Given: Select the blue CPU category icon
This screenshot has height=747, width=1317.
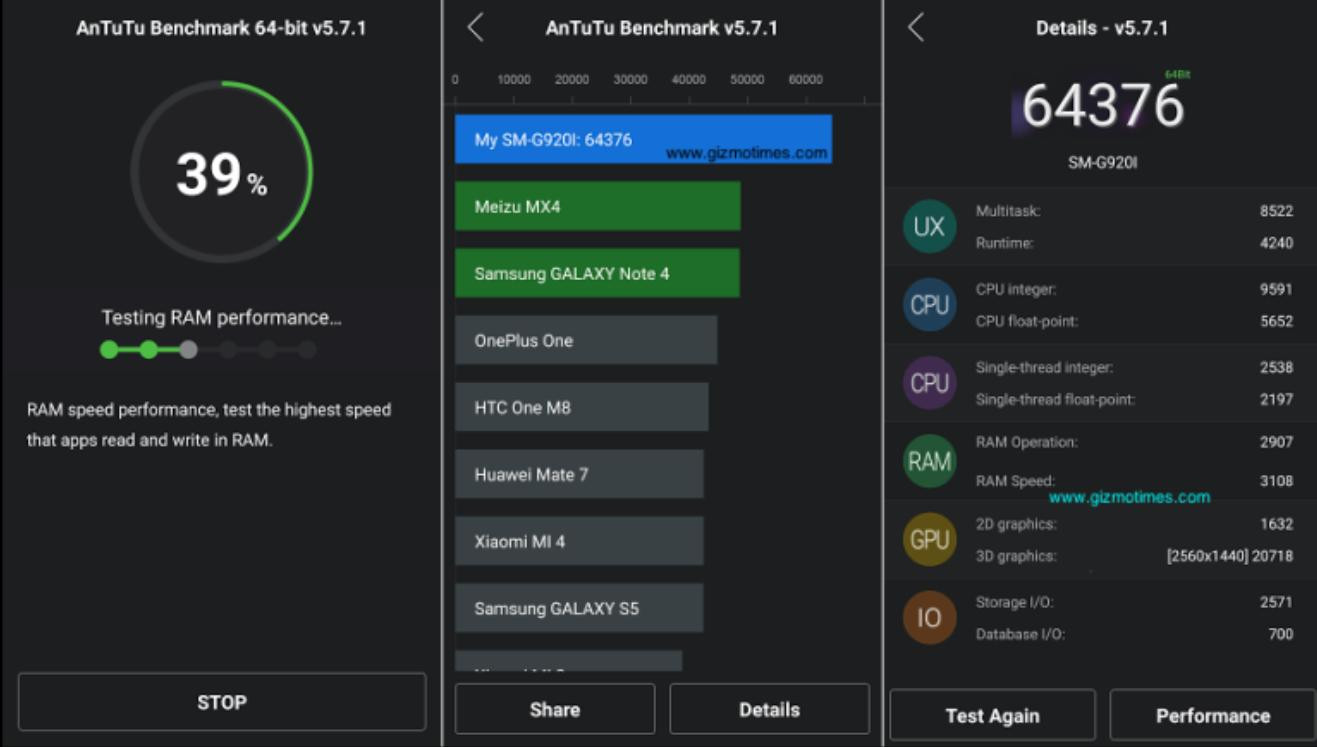Looking at the screenshot, I should (929, 305).
